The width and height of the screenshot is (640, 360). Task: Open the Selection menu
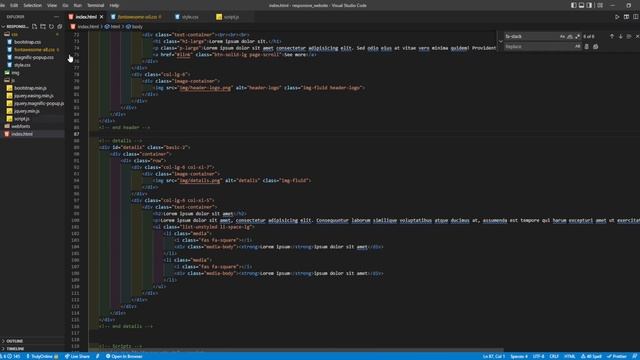coord(32,5)
